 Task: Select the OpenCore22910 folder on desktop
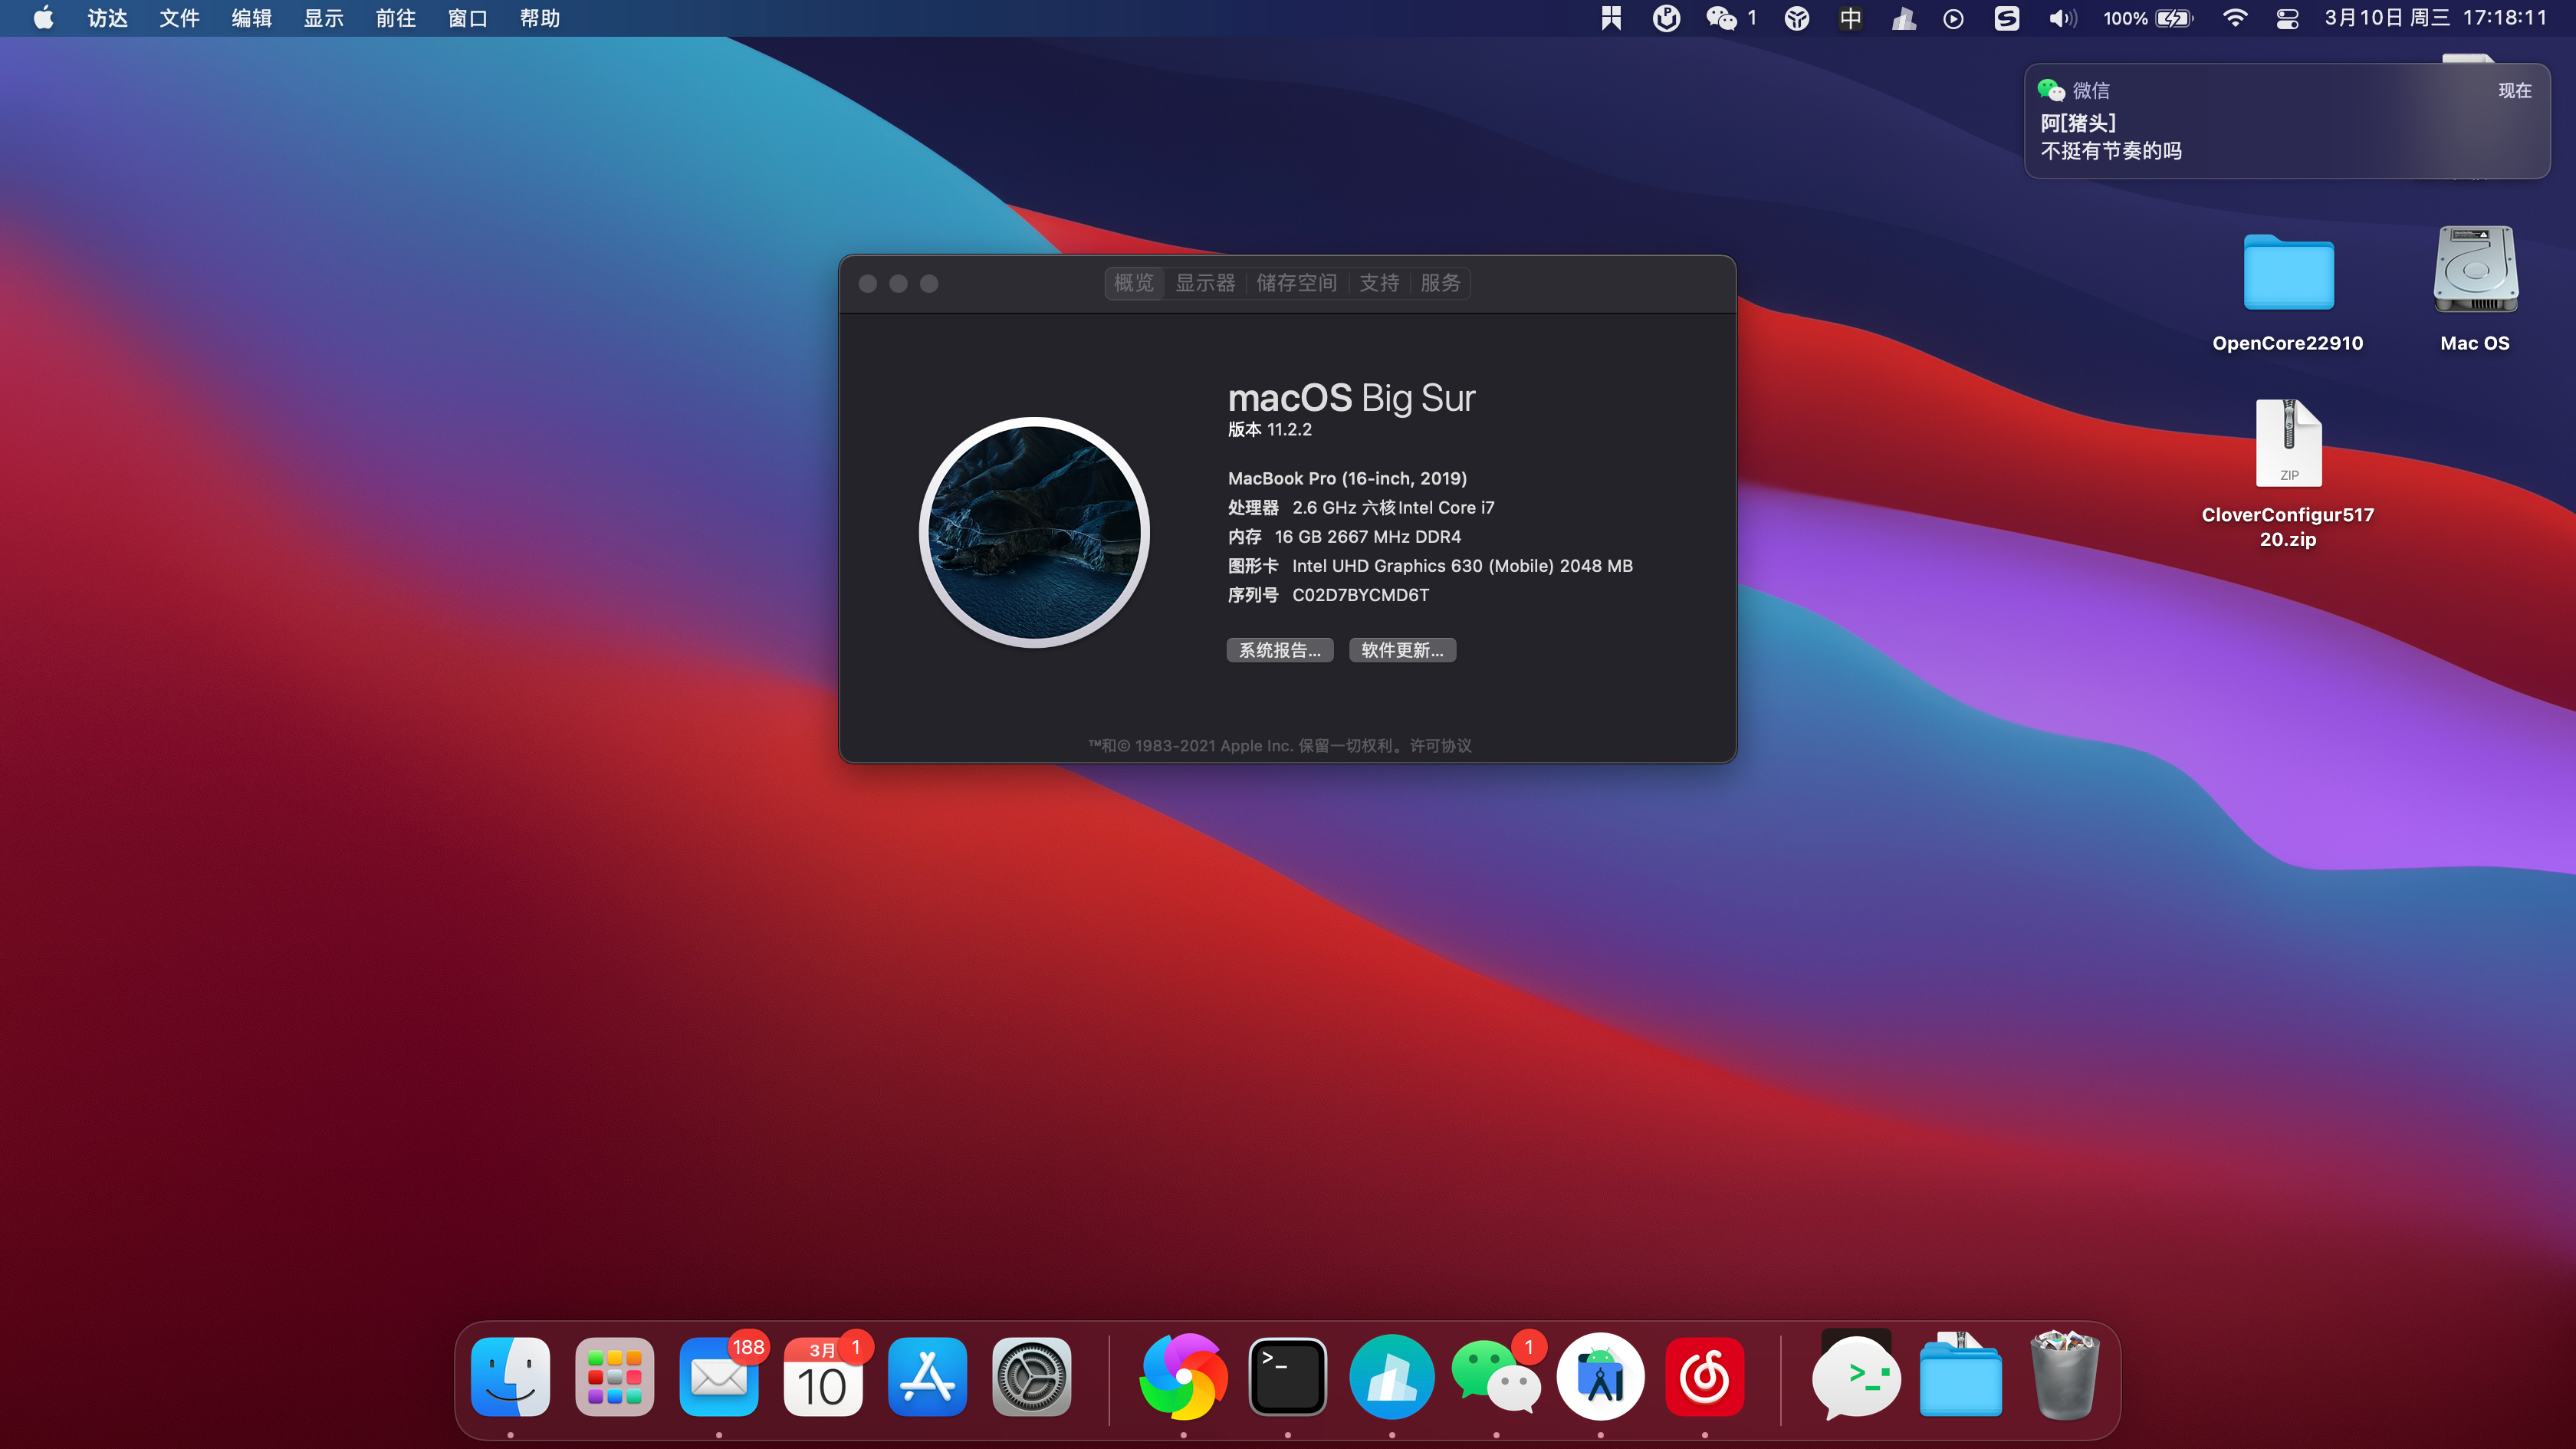[2287, 292]
